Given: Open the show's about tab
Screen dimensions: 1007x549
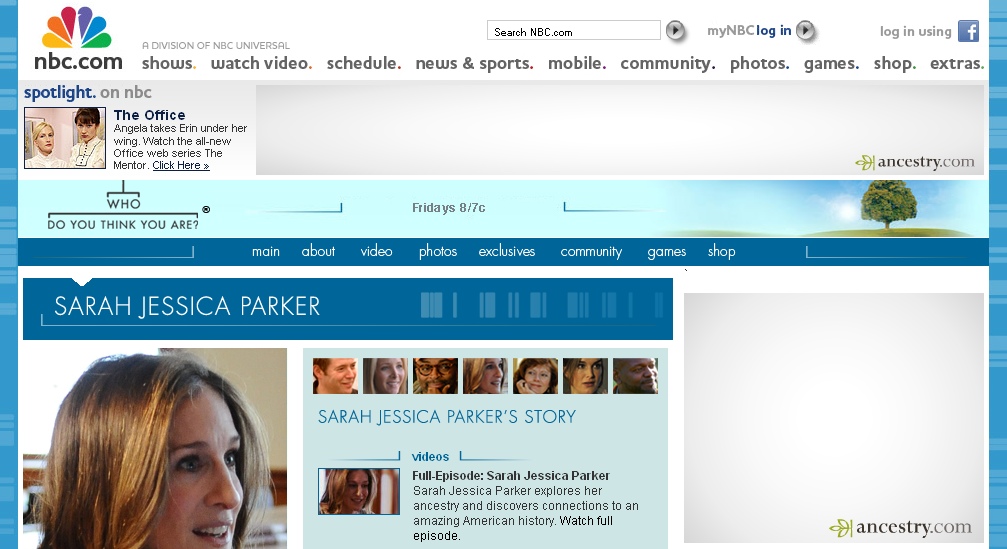Looking at the screenshot, I should click(319, 252).
